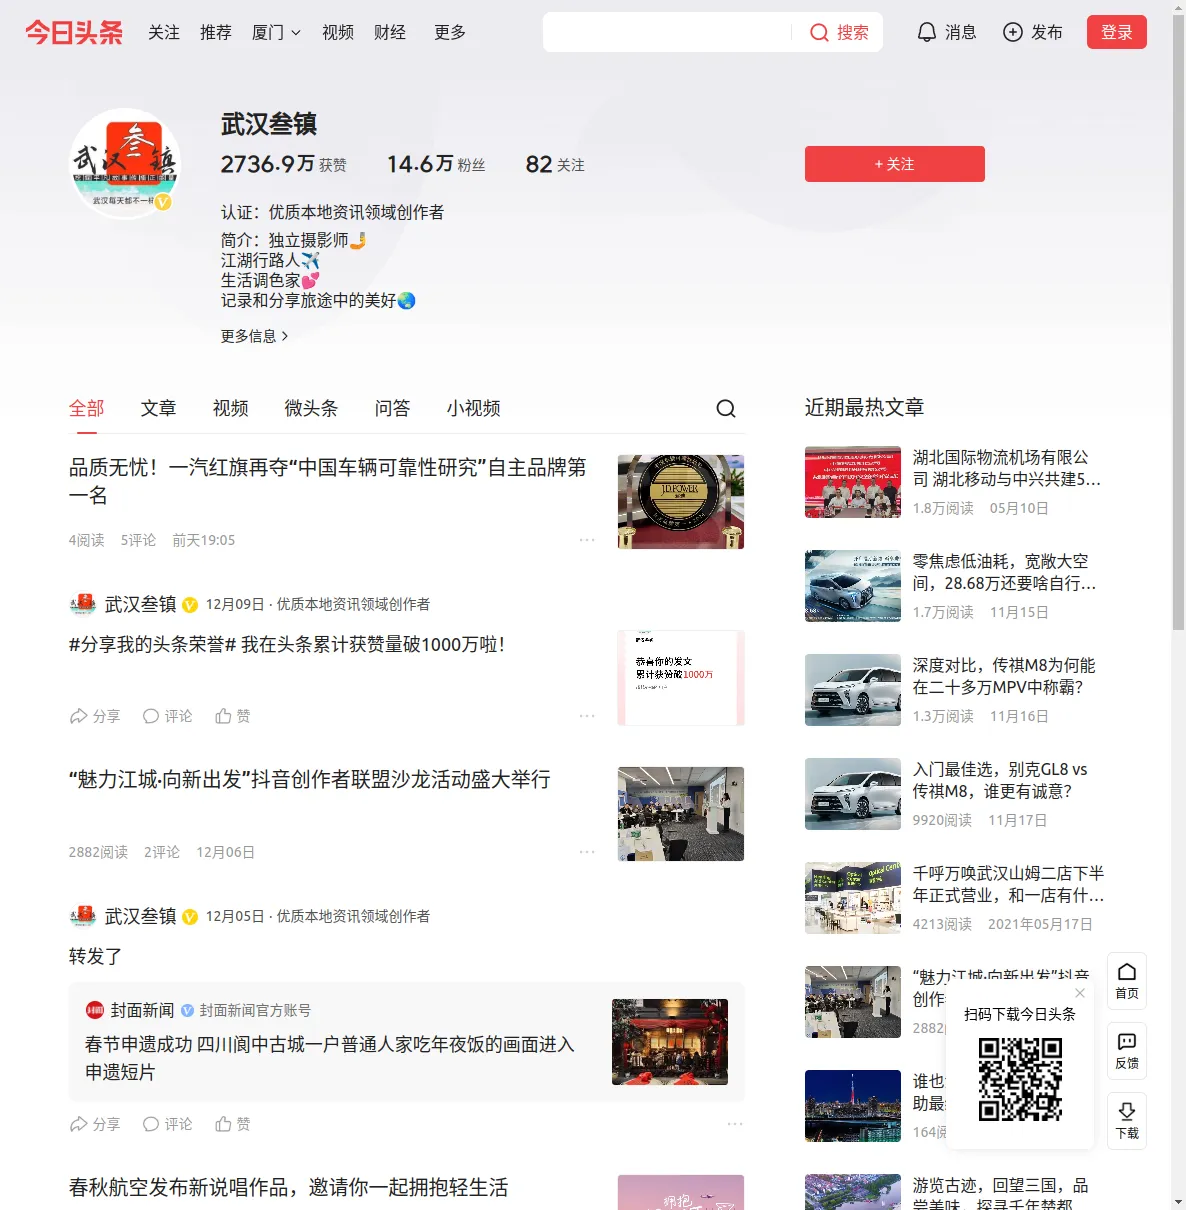Image resolution: width=1186 pixels, height=1210 pixels.
Task: Open the 关注 nav item
Action: click(164, 32)
